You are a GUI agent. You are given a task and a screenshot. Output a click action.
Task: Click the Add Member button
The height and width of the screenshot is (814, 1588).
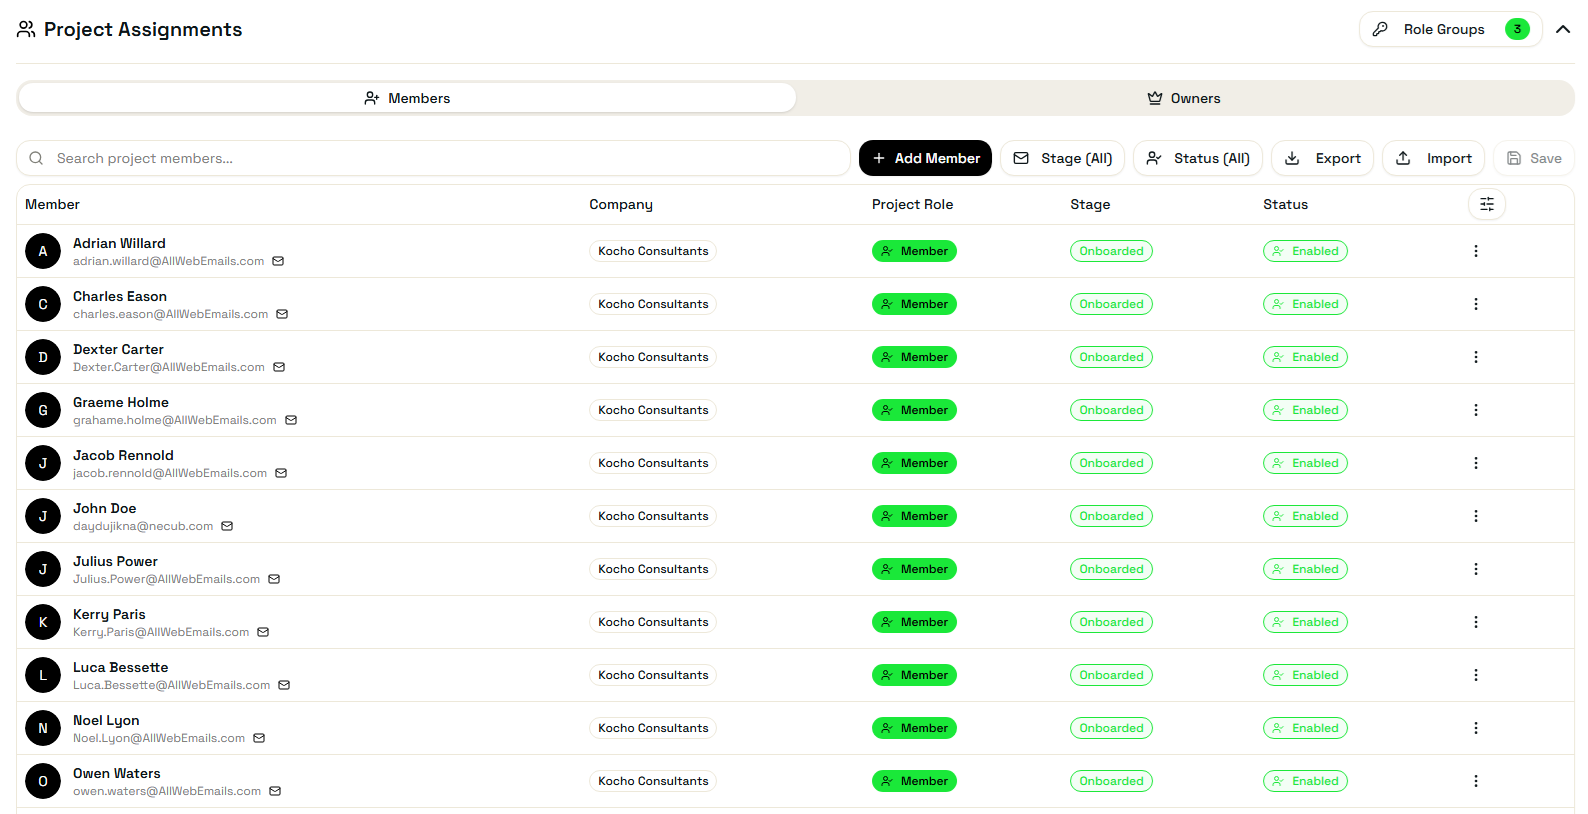(925, 158)
